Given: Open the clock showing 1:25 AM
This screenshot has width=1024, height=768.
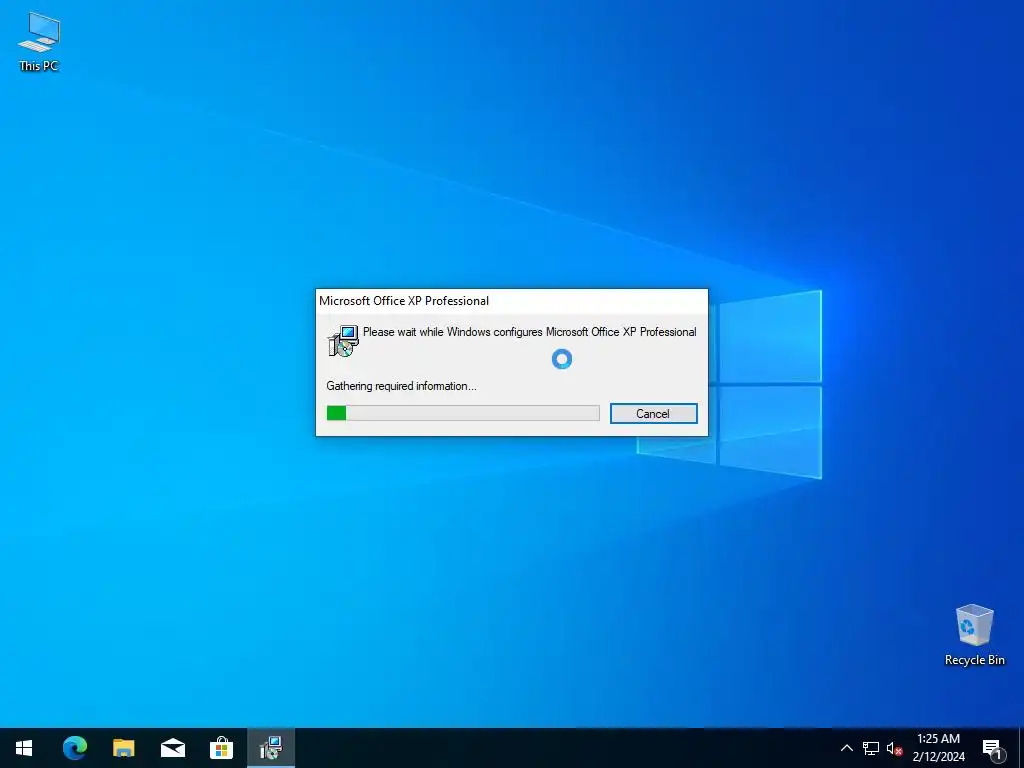Looking at the screenshot, I should point(938,748).
